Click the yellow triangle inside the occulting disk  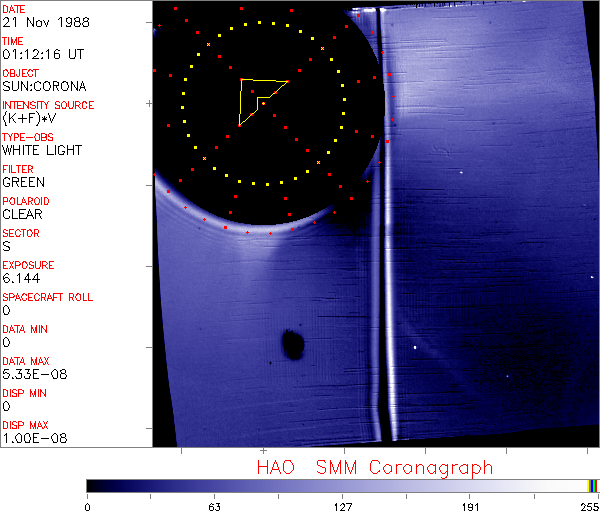click(x=260, y=98)
